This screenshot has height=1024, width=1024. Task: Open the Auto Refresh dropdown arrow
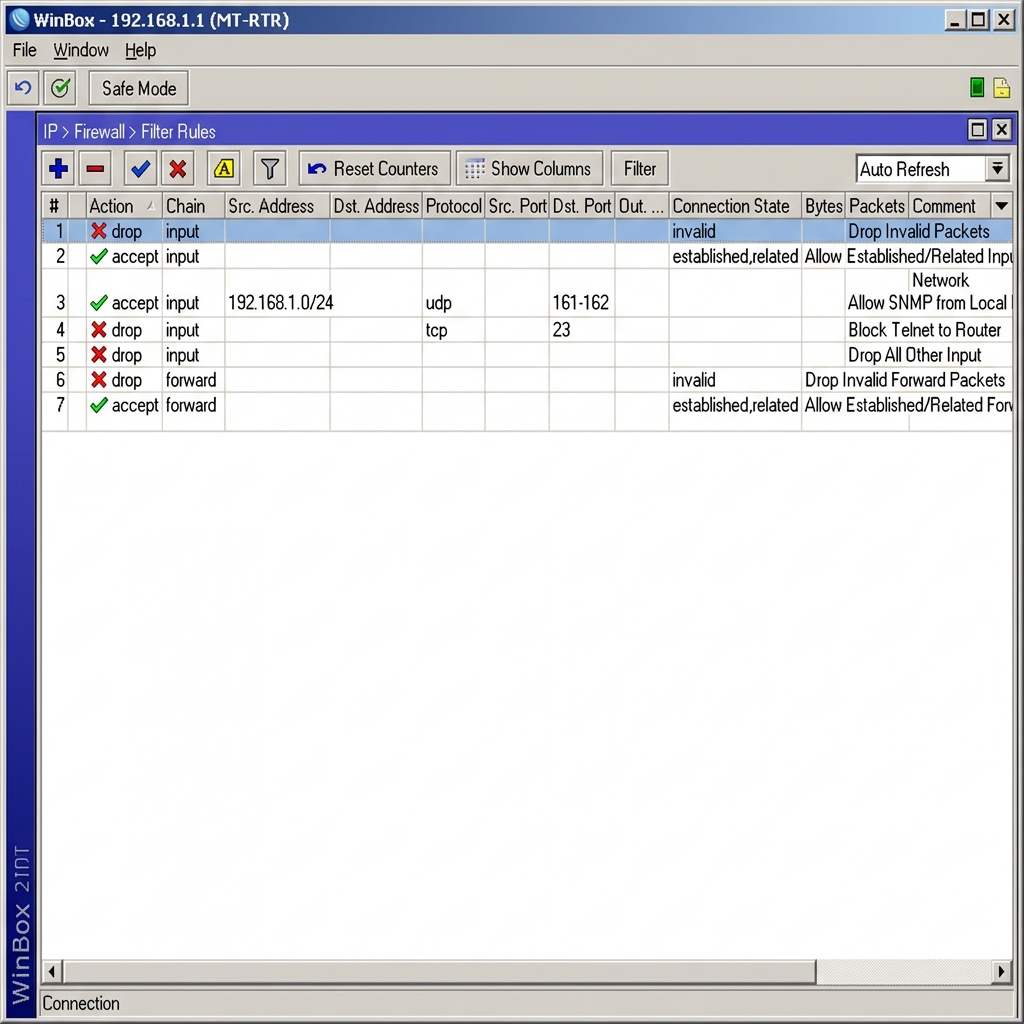point(997,169)
